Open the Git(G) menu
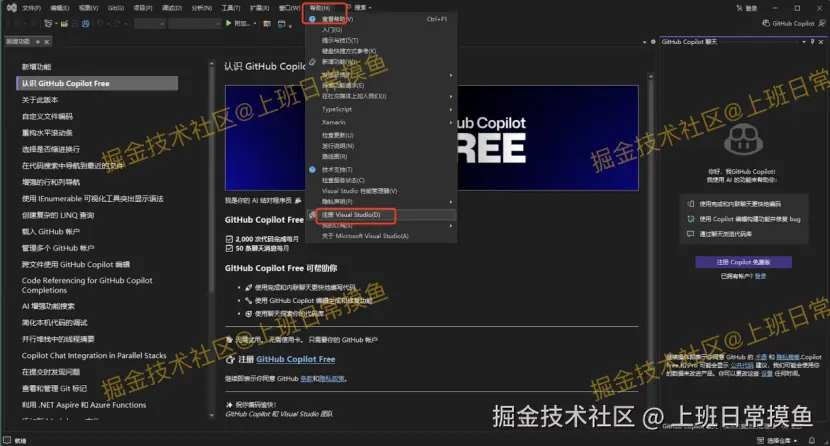The image size is (830, 446). pyautogui.click(x=115, y=8)
